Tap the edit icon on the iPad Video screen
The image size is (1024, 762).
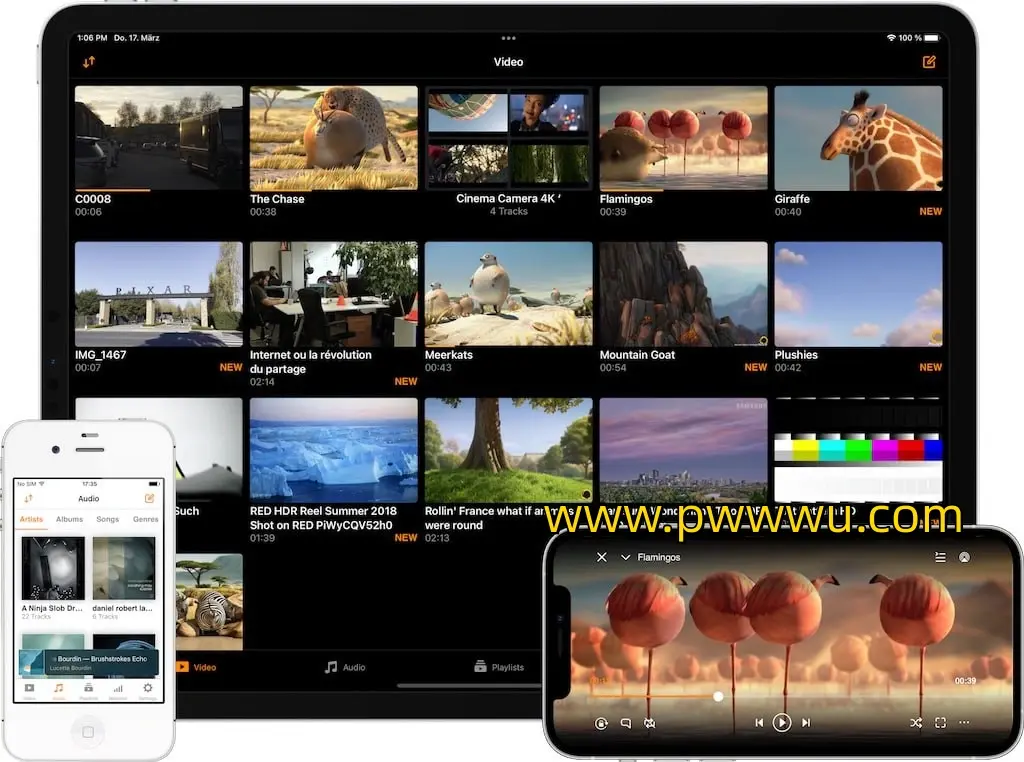(929, 62)
